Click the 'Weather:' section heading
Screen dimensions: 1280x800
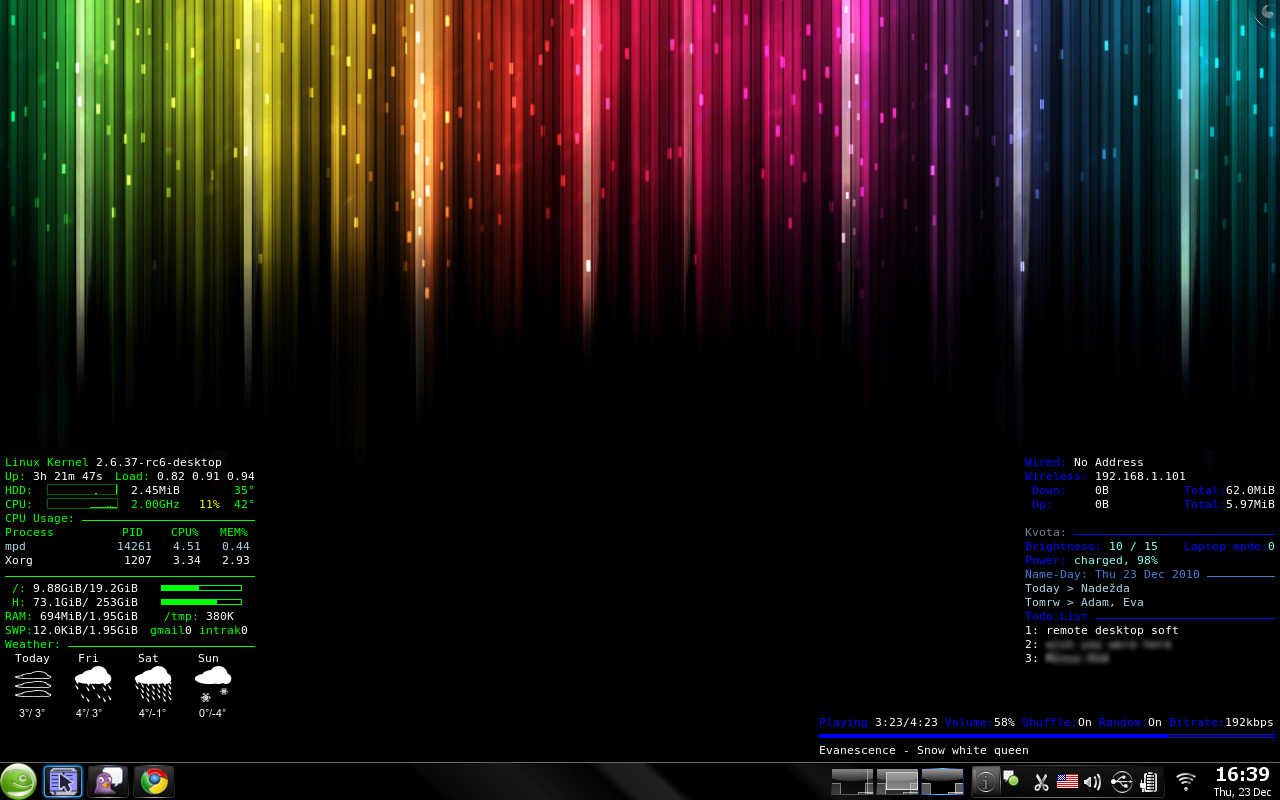click(x=33, y=644)
